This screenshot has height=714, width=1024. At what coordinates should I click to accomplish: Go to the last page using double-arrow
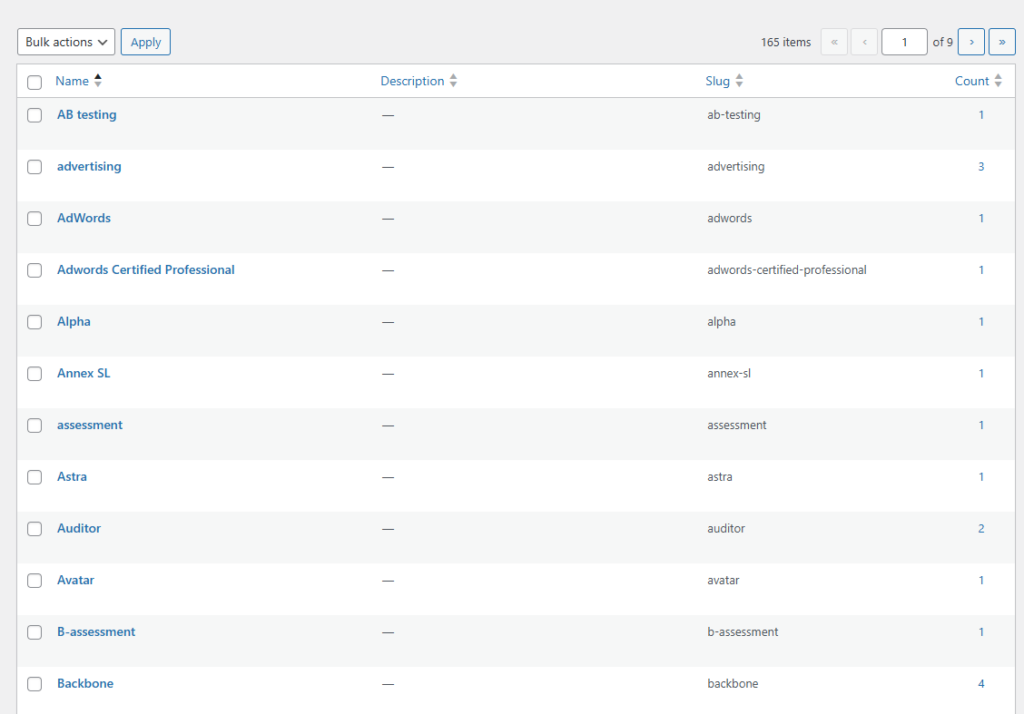tap(1001, 41)
